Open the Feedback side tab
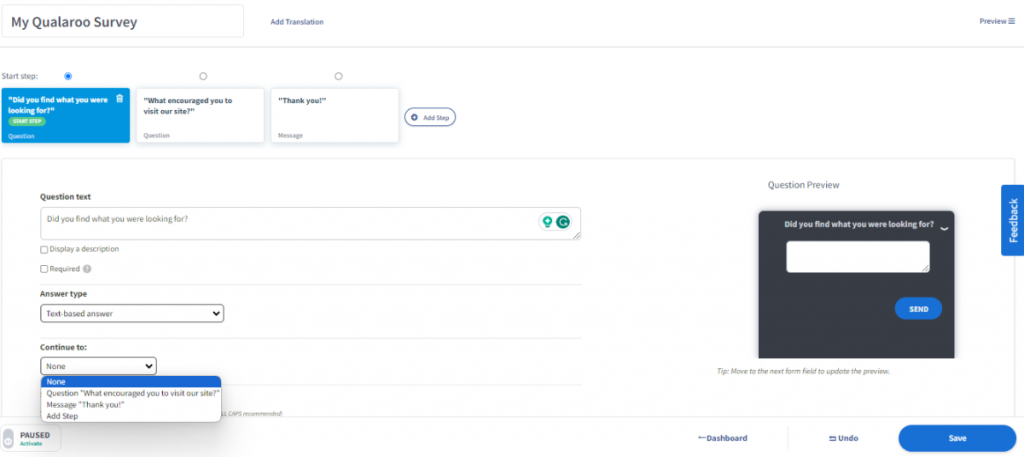The height and width of the screenshot is (457, 1024). pos(1012,220)
